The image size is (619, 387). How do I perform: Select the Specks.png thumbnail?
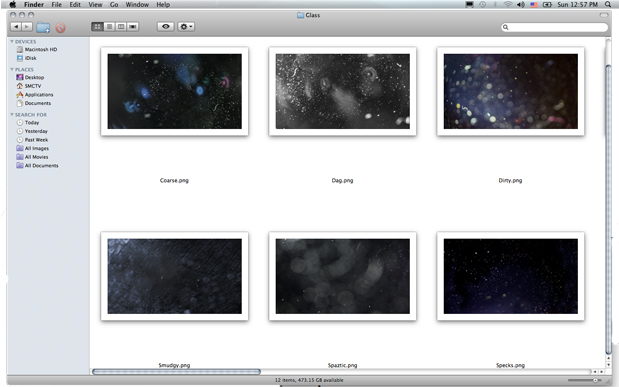pos(510,276)
